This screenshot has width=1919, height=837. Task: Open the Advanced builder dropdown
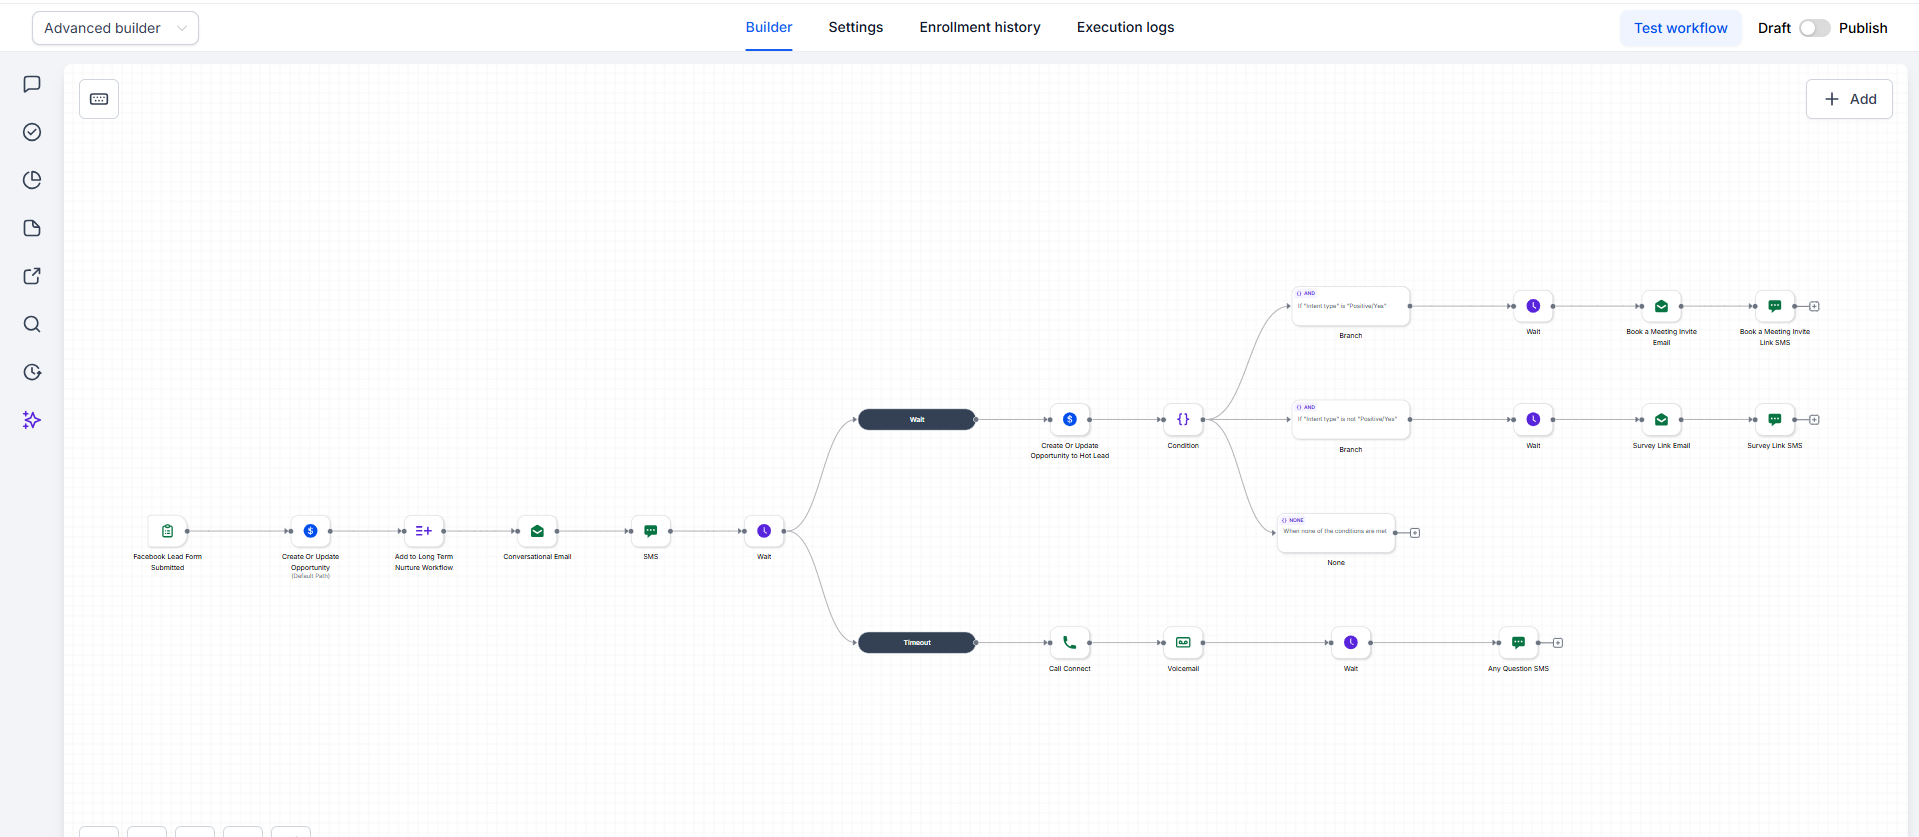click(x=115, y=28)
